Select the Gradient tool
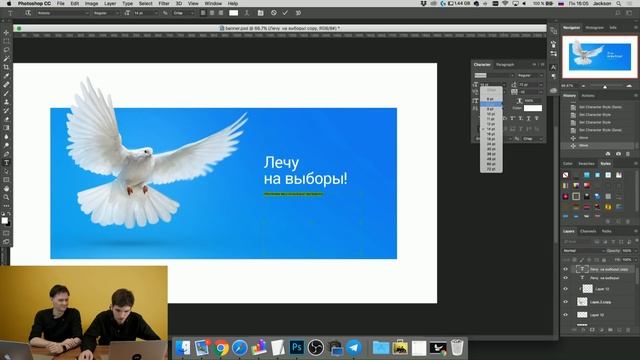The width and height of the screenshot is (640, 360). [x=6, y=128]
